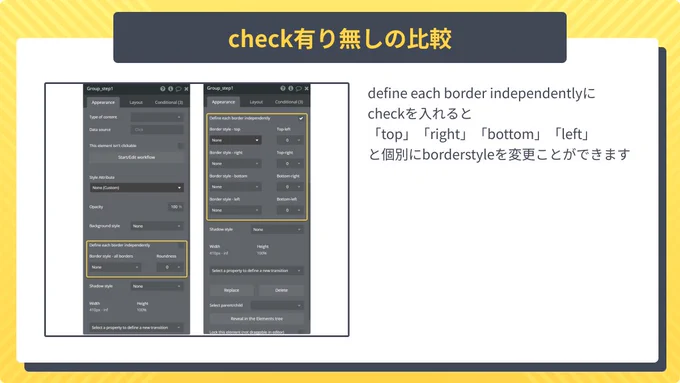Viewport: 680px width, 383px height.
Task: Open the comment icon in right panel header
Action: pos(298,88)
